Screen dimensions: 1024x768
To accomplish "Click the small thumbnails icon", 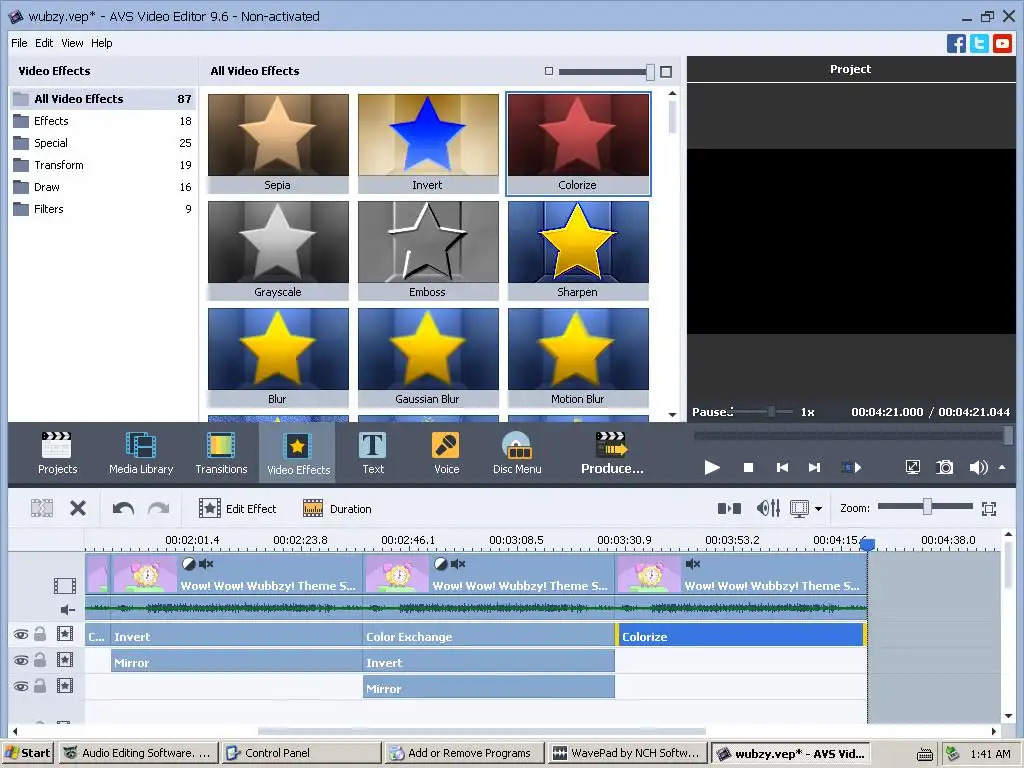I will pyautogui.click(x=549, y=71).
